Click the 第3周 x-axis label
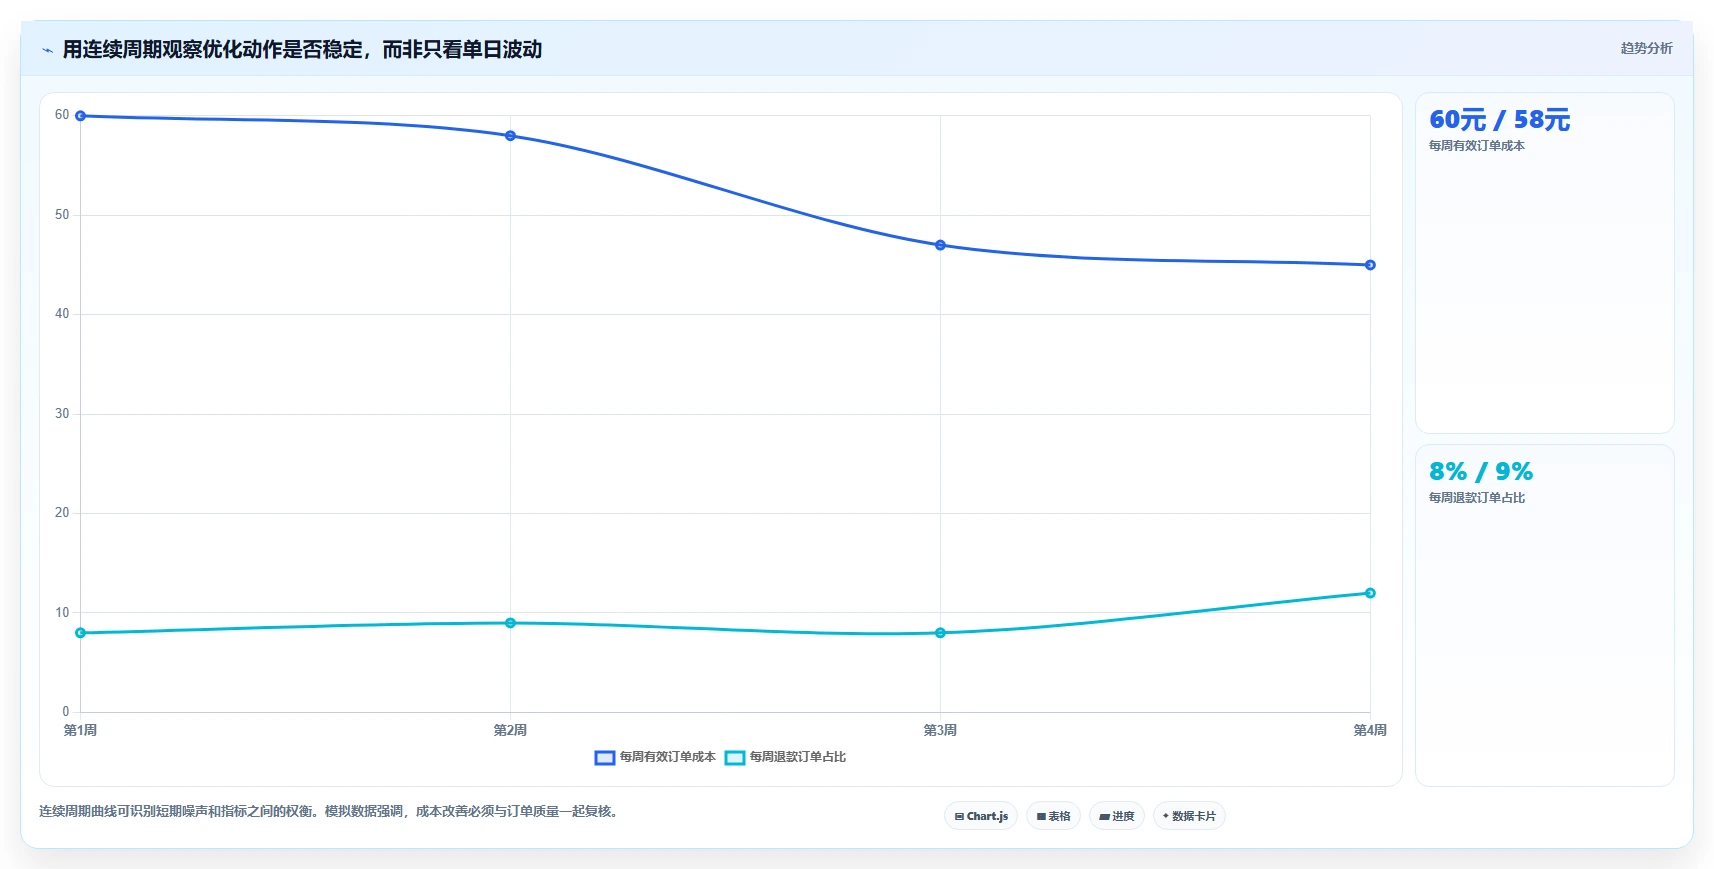This screenshot has height=869, width=1714. [x=940, y=730]
